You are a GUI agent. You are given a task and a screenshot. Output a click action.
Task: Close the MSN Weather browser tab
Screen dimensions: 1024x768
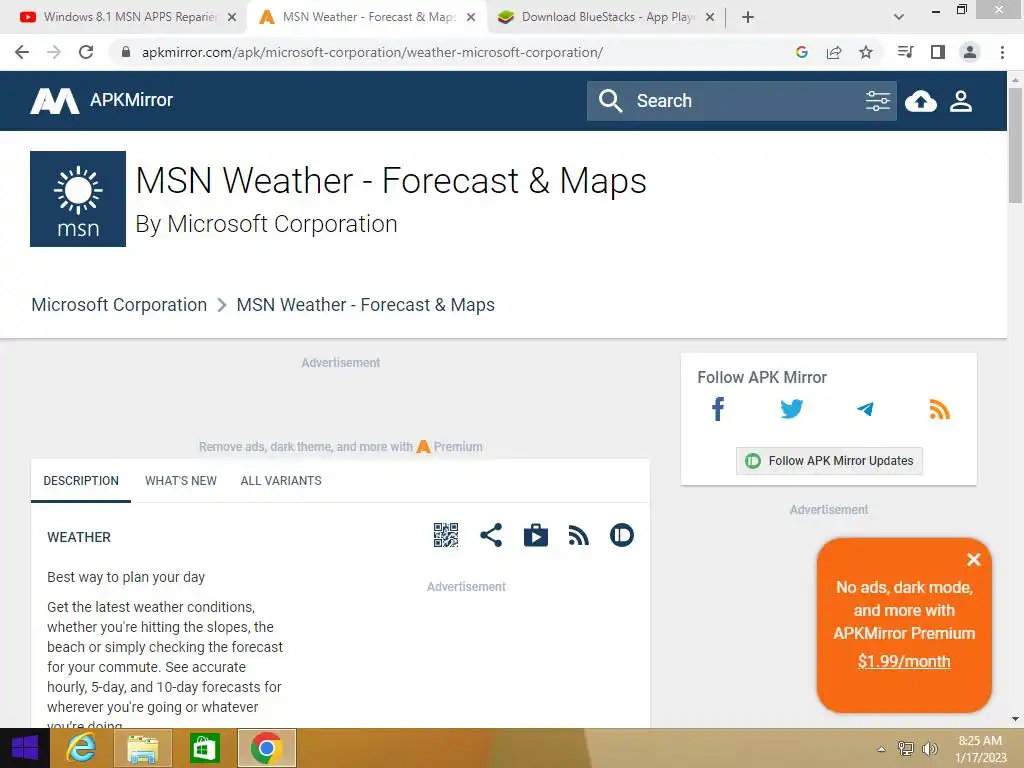point(471,17)
